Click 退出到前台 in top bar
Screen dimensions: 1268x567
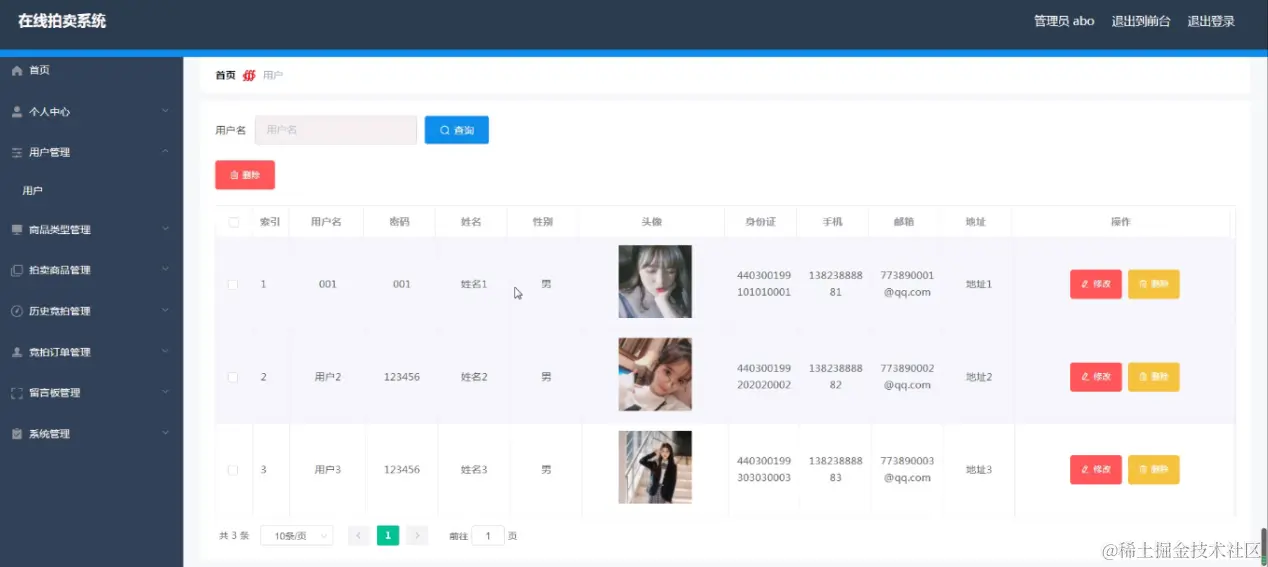(x=1141, y=21)
